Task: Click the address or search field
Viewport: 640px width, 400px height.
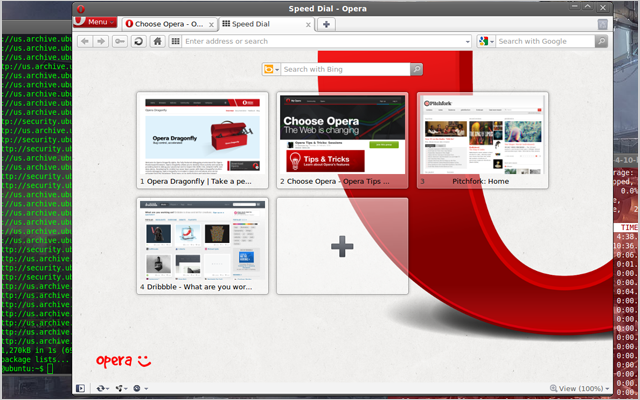Action: click(x=322, y=41)
